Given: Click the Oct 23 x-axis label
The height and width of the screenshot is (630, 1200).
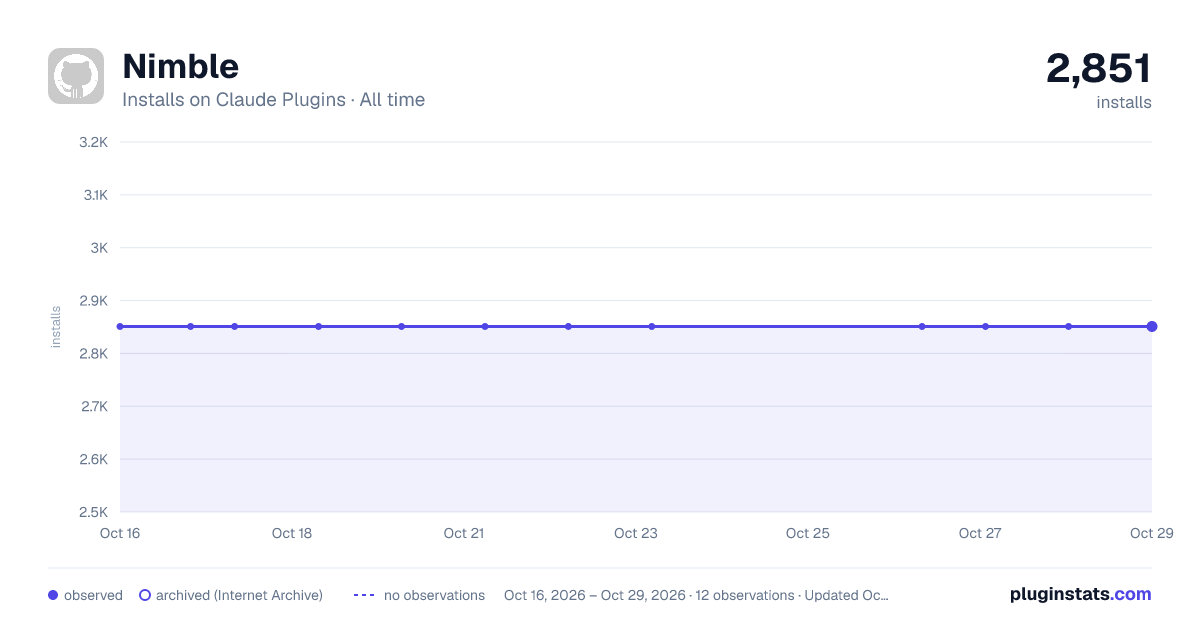Looking at the screenshot, I should [636, 533].
